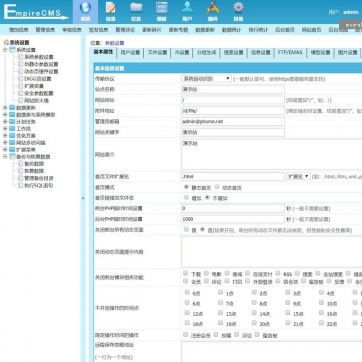
Task: Collapse the 备份与恢复数据 tree node
Action: coord(5,157)
